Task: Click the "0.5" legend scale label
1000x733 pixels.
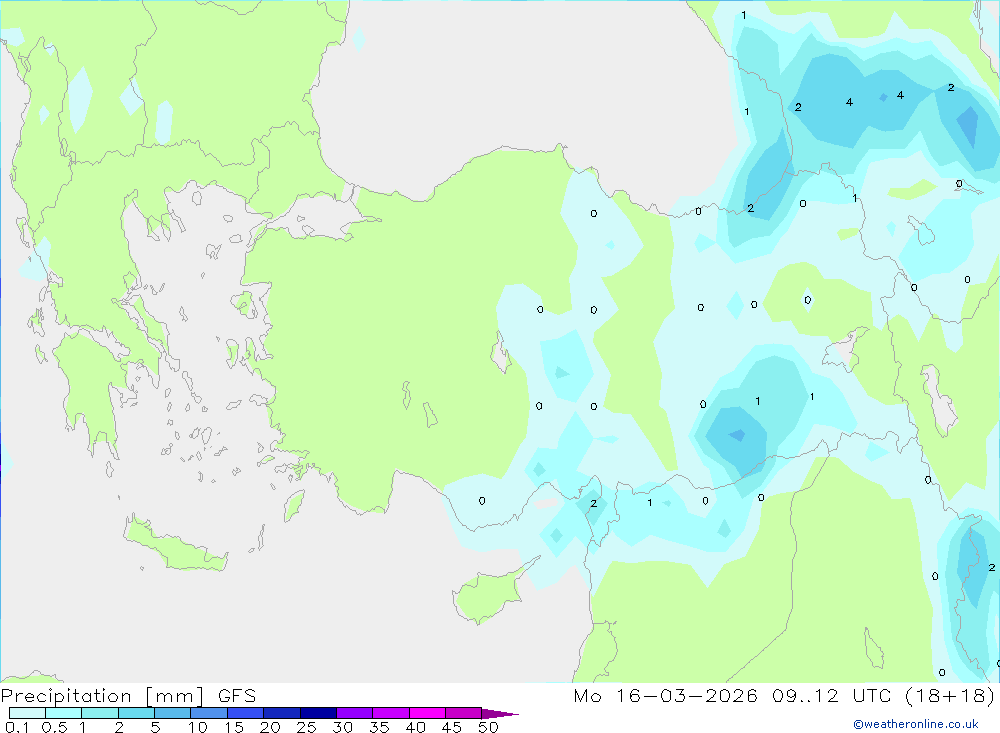Action: (x=54, y=727)
